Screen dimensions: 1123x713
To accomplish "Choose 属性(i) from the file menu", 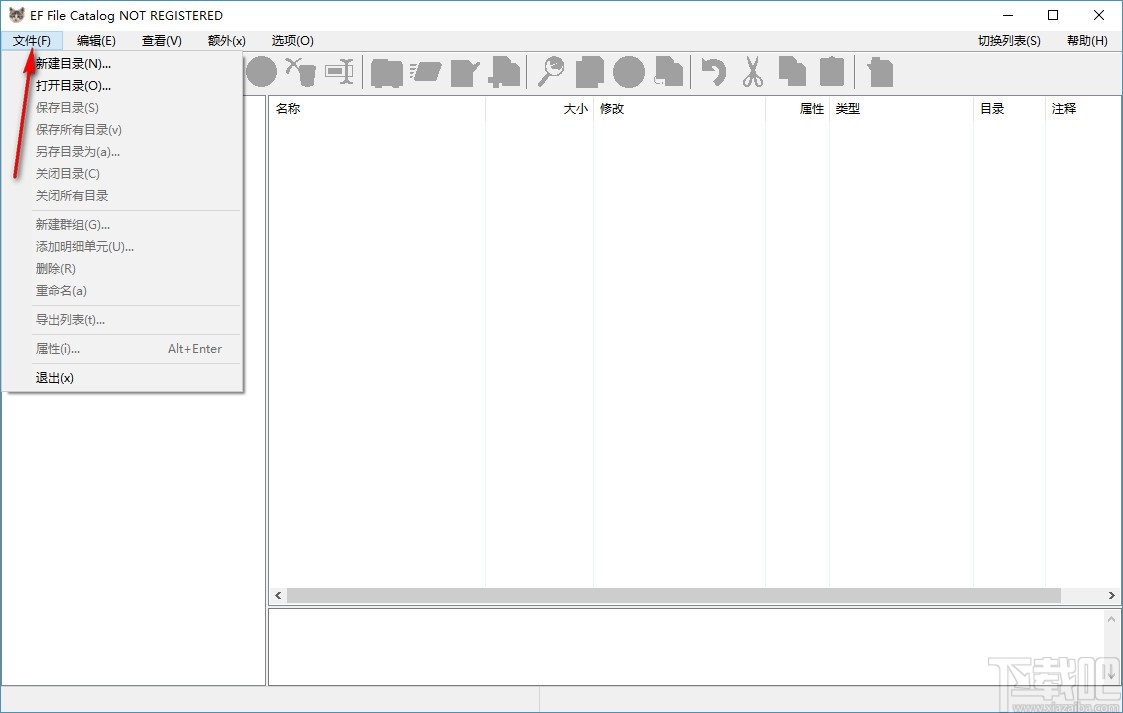I will (55, 348).
